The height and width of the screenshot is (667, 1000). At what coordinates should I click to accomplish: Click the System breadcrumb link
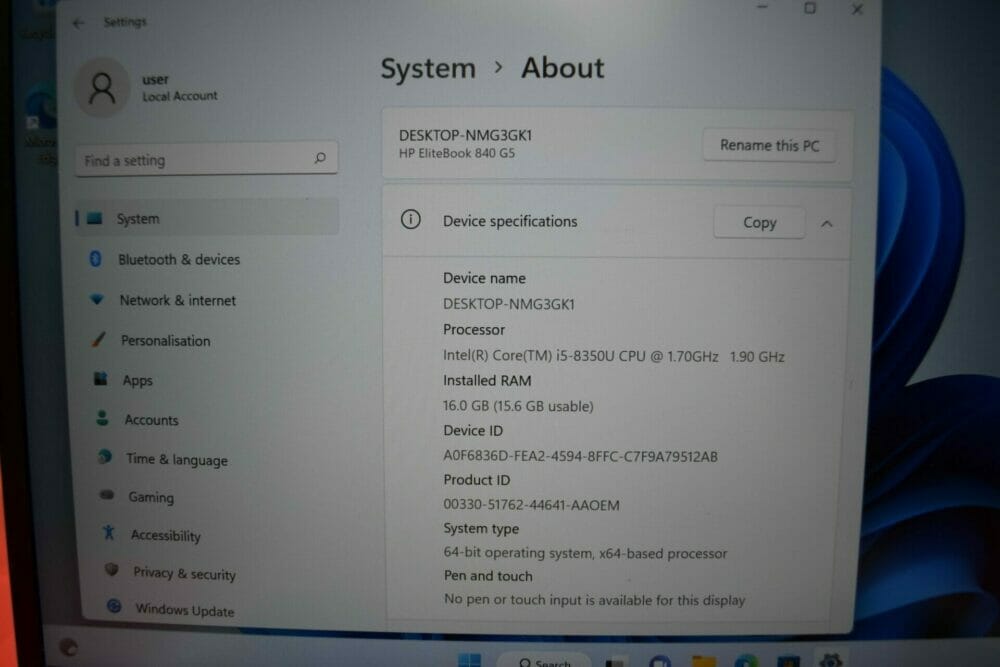point(428,68)
